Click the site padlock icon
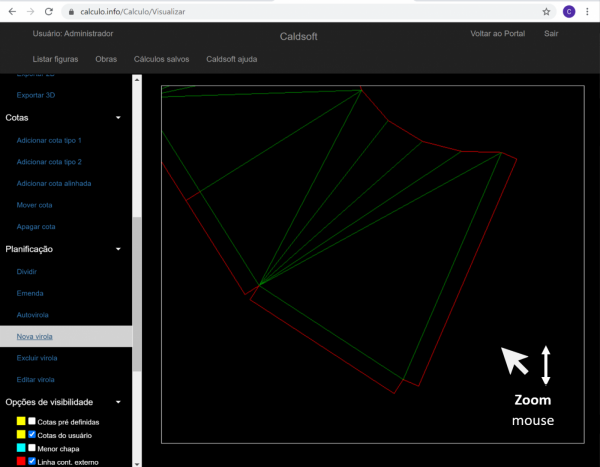This screenshot has height=467, width=600. [x=70, y=11]
